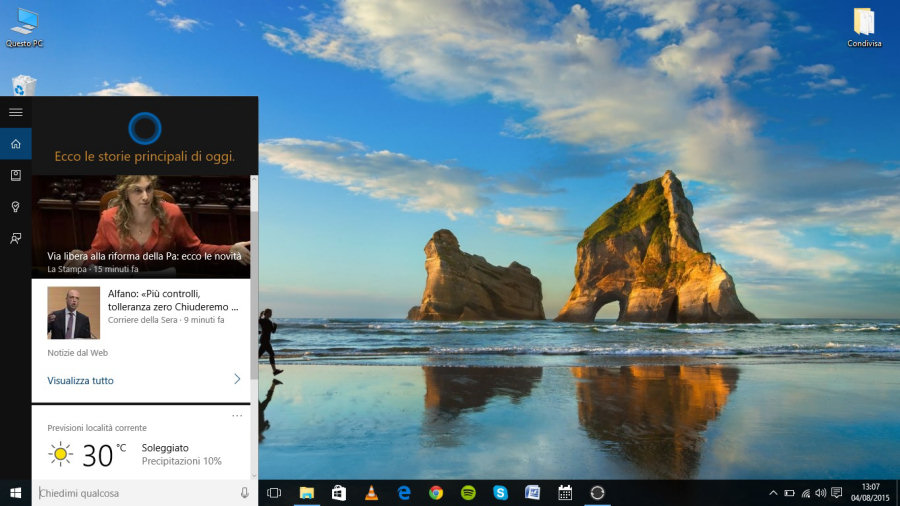Open Alfano Più controlli headline
Image resolution: width=900 pixels, height=506 pixels.
tap(173, 300)
